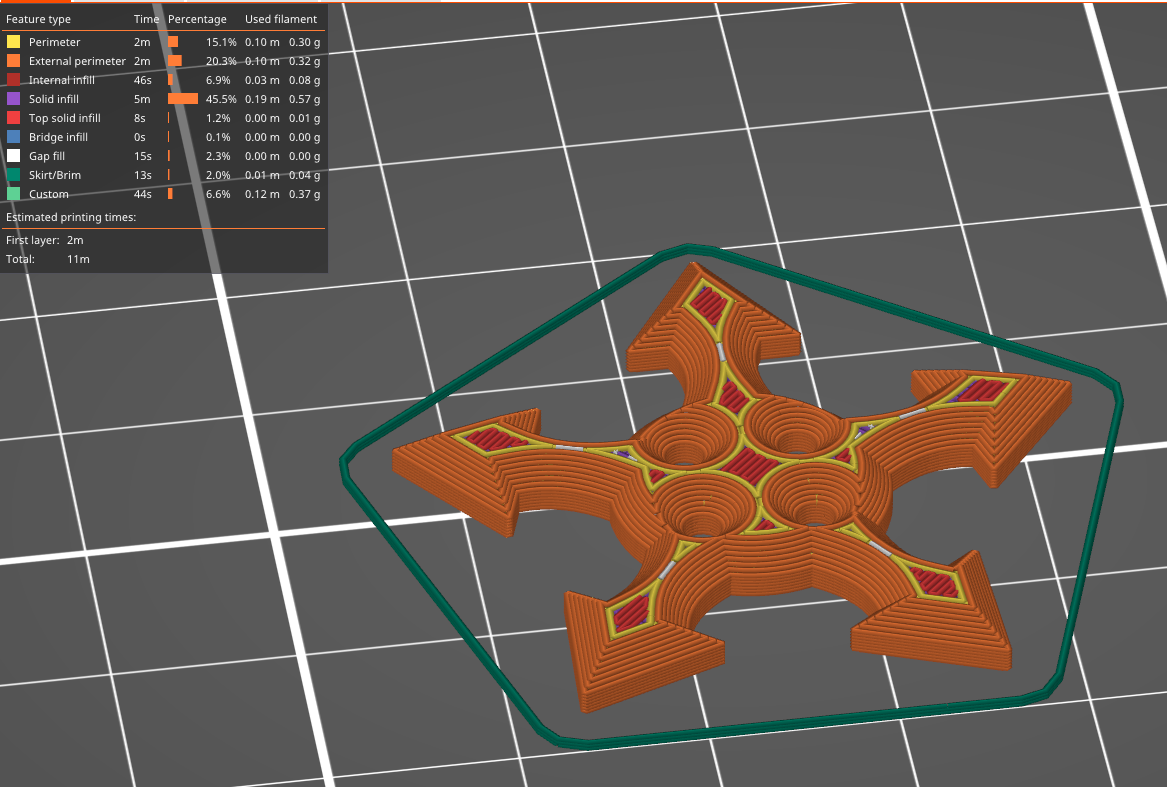Click the Total 11m print time
Image resolution: width=1167 pixels, height=787 pixels.
pyautogui.click(x=78, y=259)
